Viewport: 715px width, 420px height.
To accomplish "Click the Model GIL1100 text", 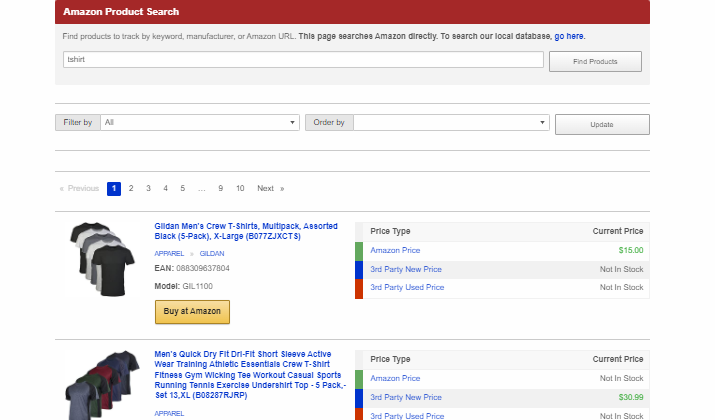I will (183, 286).
